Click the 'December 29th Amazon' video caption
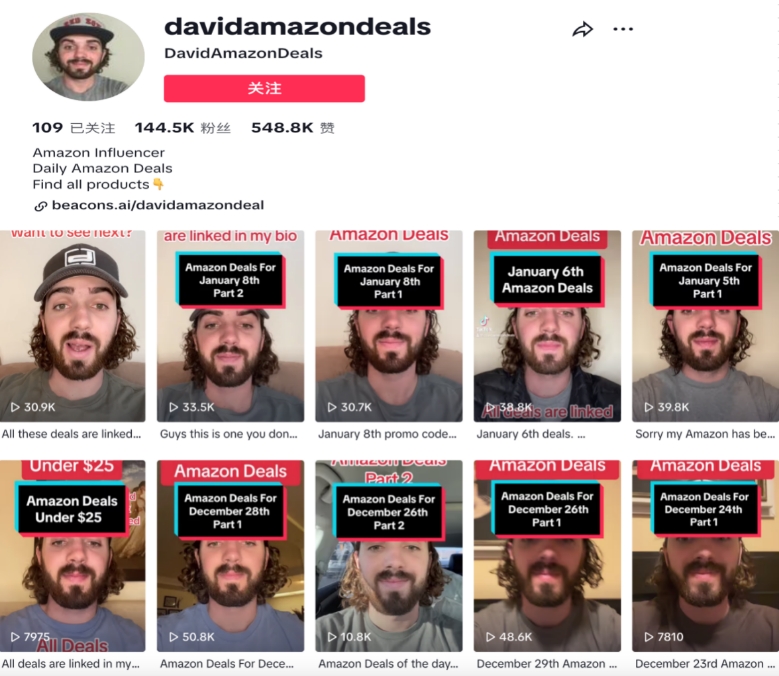Viewport: 779px width, 676px height. 546,664
